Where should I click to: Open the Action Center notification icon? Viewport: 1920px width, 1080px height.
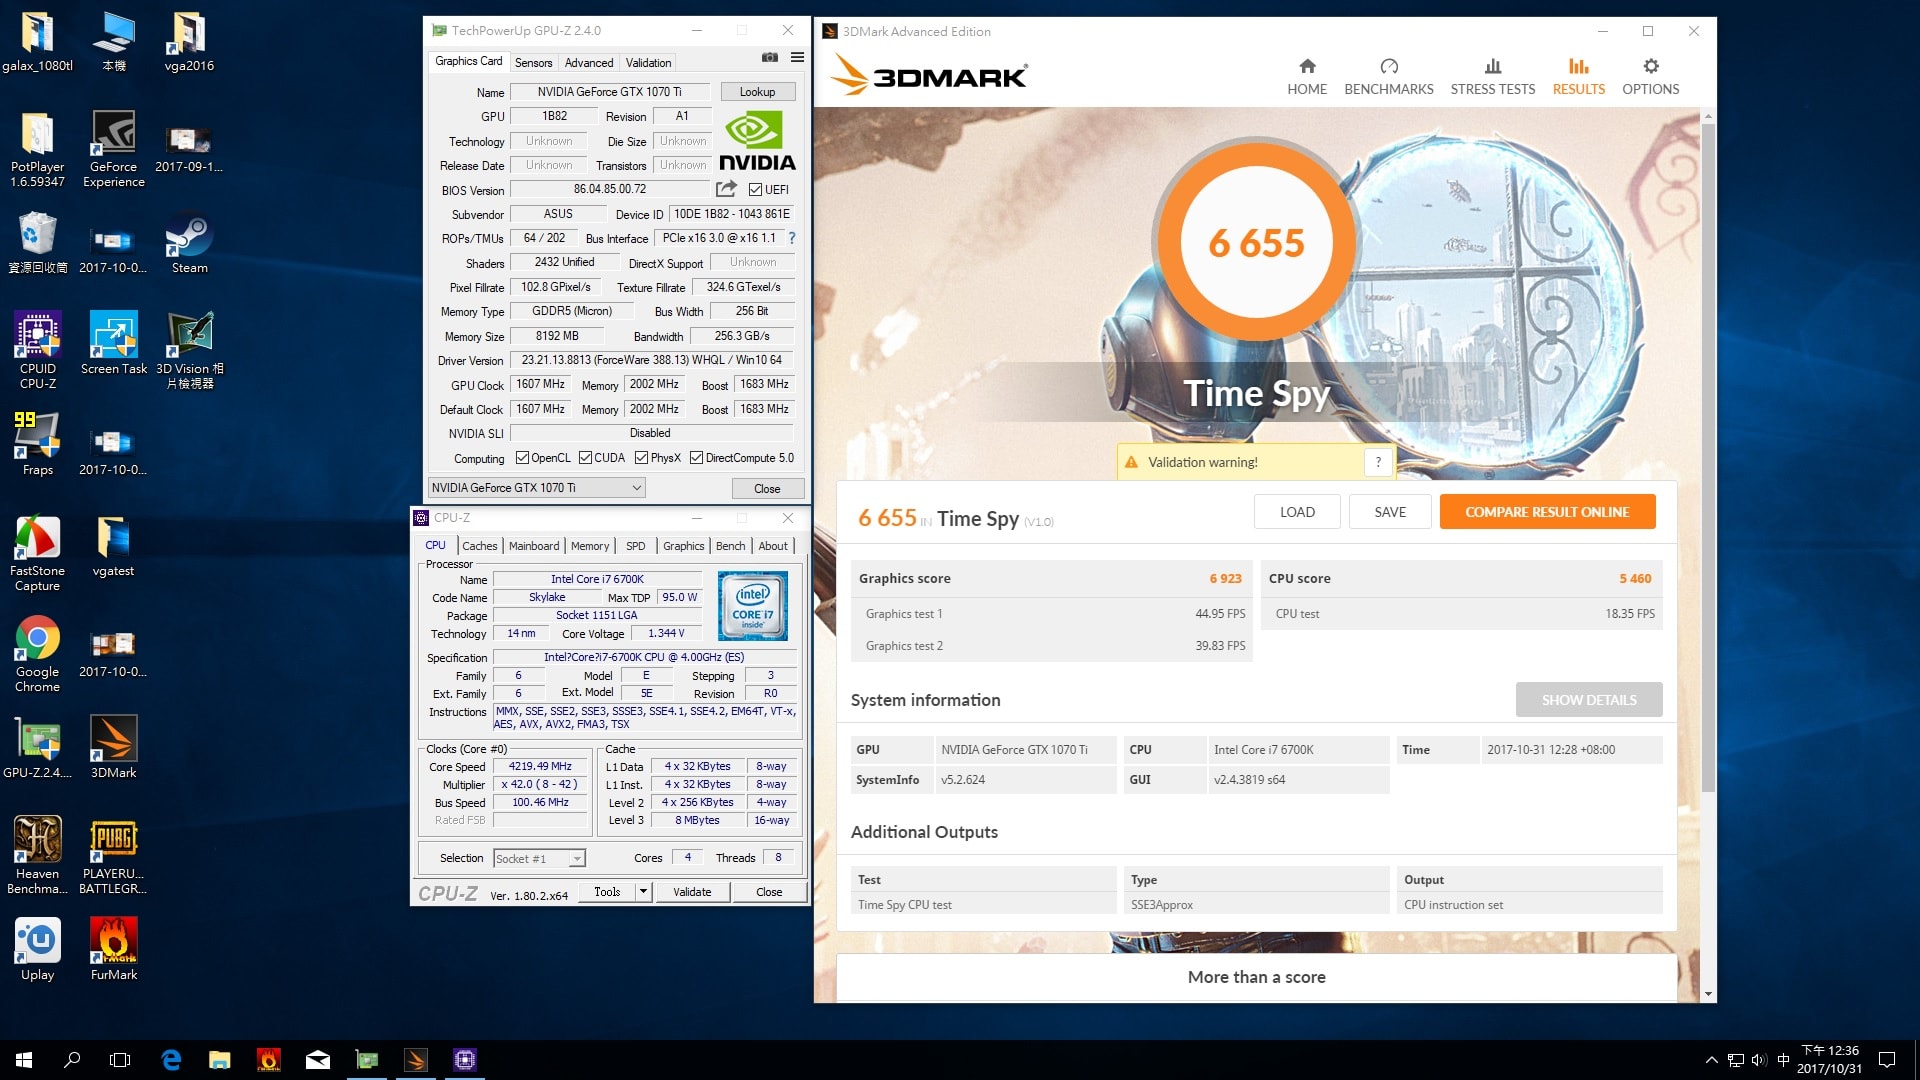[x=1887, y=1060]
